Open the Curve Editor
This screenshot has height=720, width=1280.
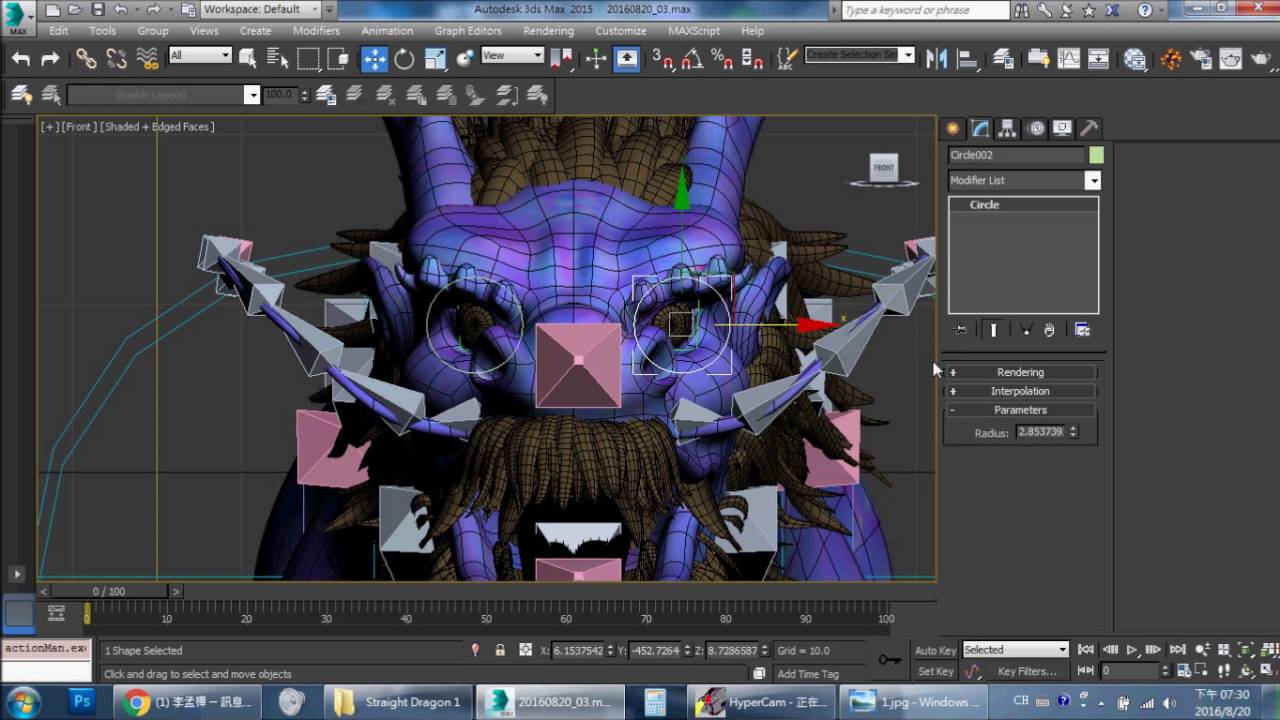(x=1069, y=59)
